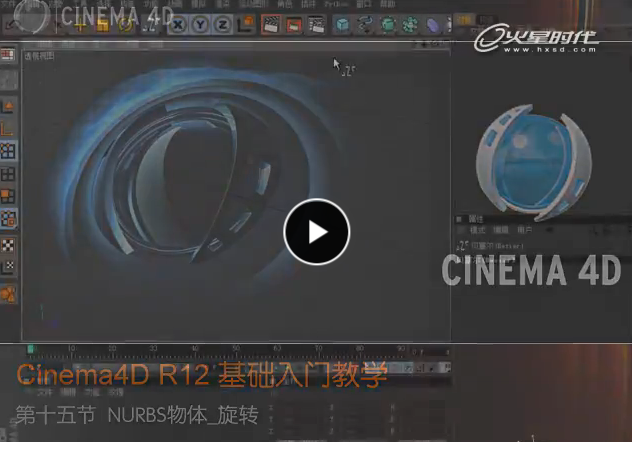The width and height of the screenshot is (632, 465).
Task: Select the Move tool in toolbar
Action: 80,25
